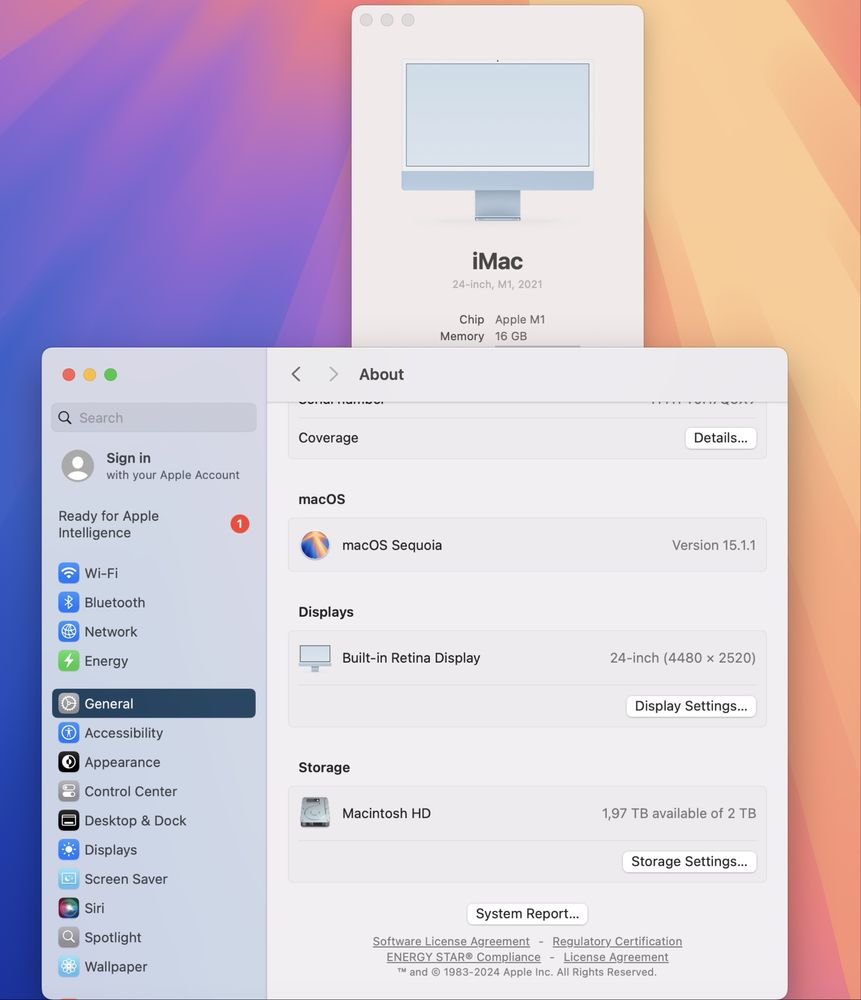Click Apple M1 chip value in About window

[x=520, y=320]
